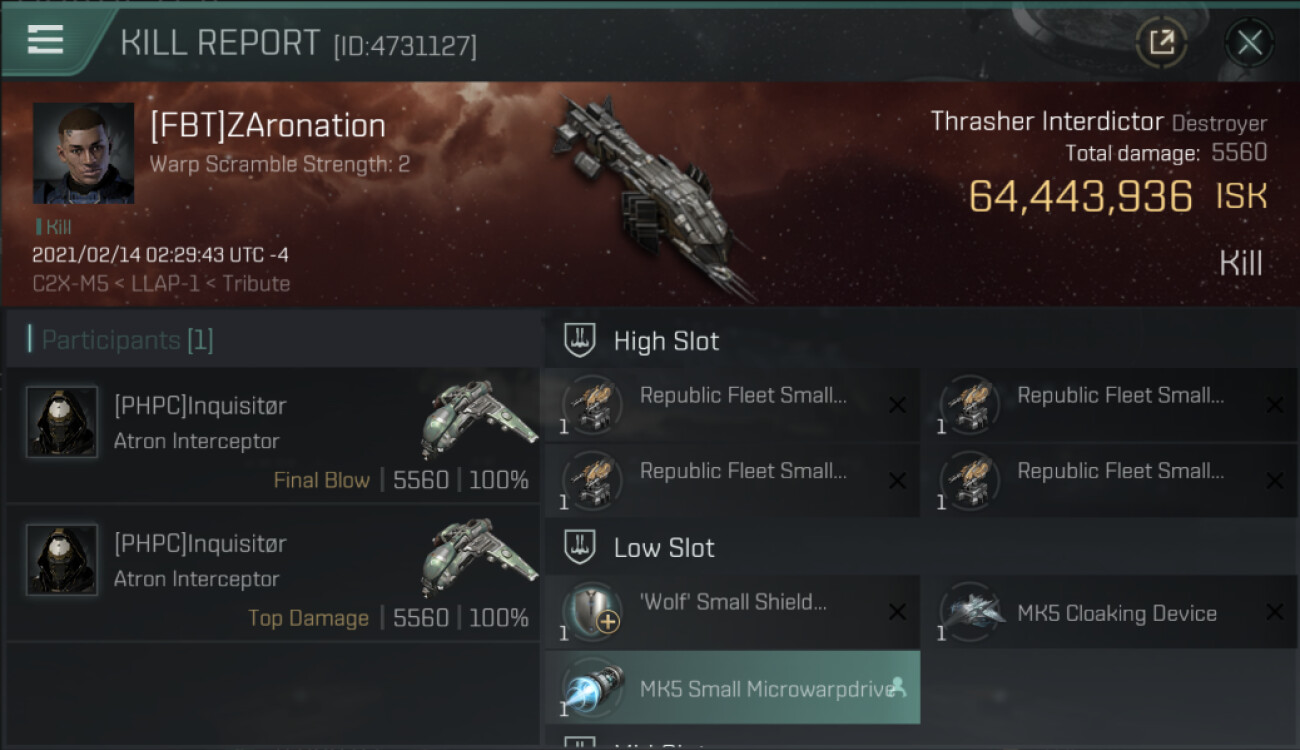The height and width of the screenshot is (750, 1300).
Task: Click the Final Blow Inquisitør portrait
Action: [x=62, y=423]
